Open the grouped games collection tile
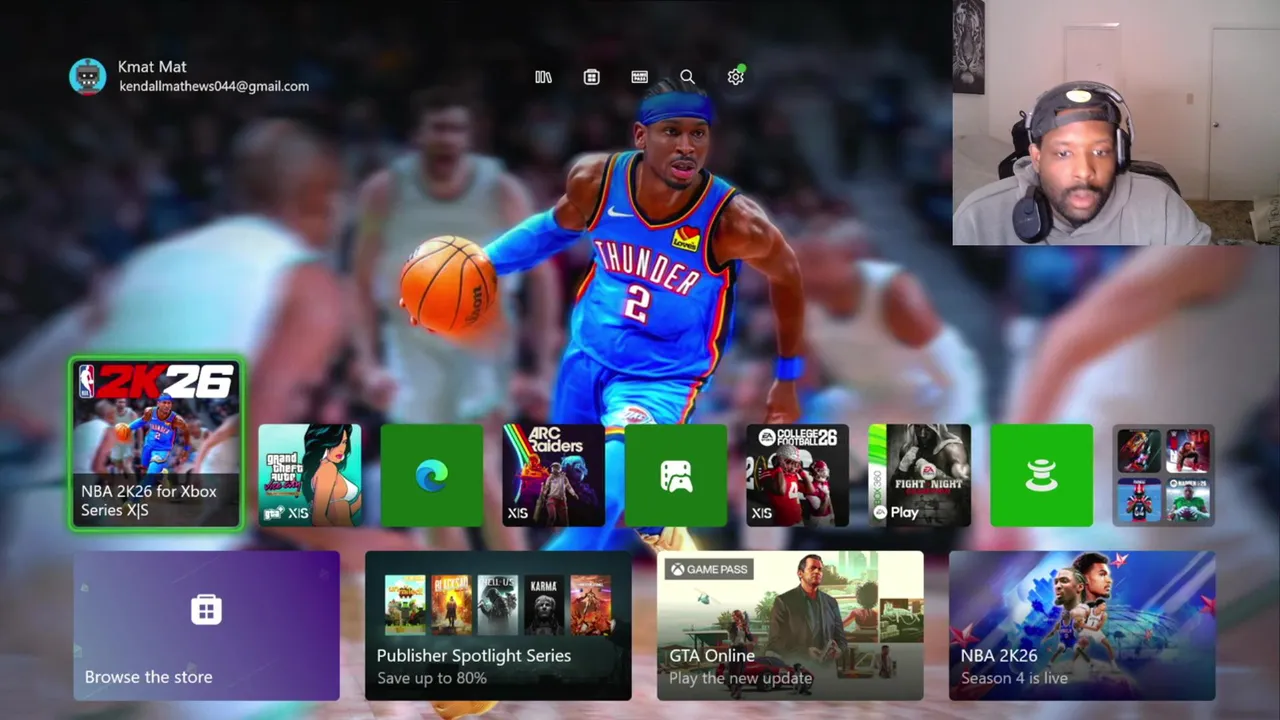 point(1164,475)
